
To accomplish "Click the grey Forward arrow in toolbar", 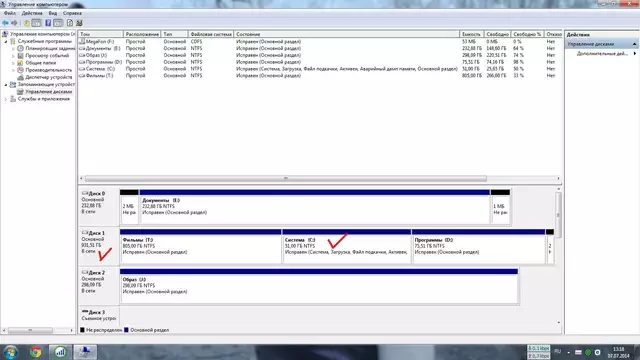I will [14, 23].
